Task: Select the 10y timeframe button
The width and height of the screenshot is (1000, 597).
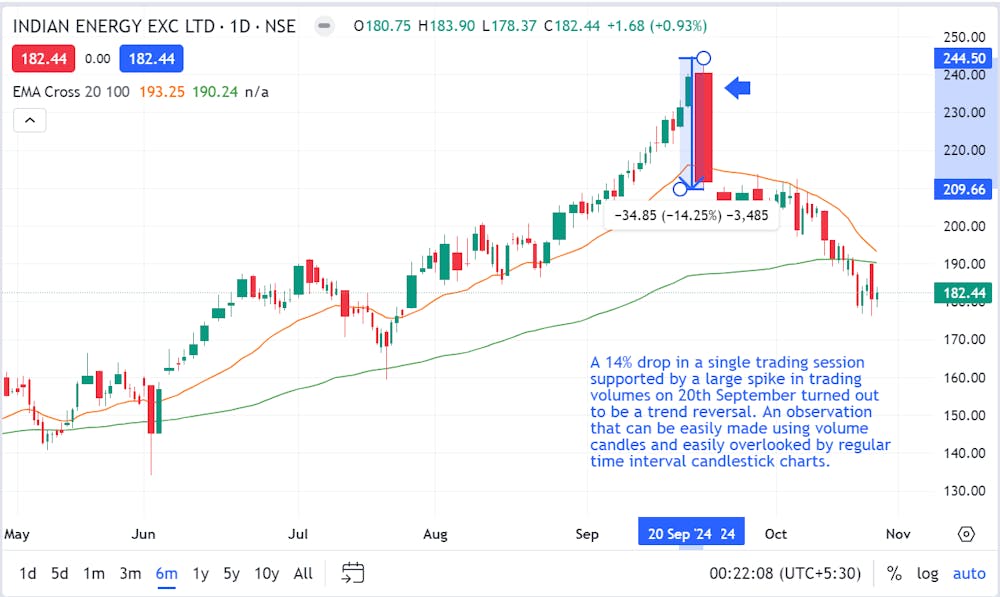Action: click(266, 573)
